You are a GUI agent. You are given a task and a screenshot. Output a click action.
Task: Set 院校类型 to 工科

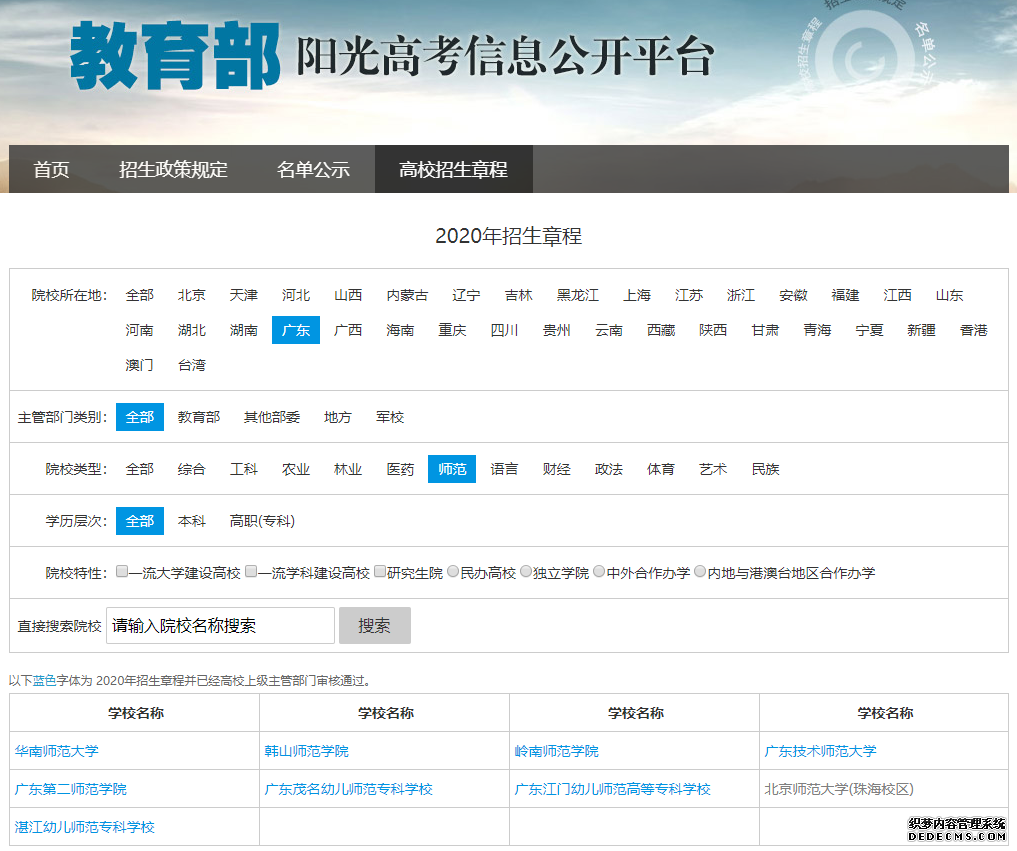coord(244,469)
